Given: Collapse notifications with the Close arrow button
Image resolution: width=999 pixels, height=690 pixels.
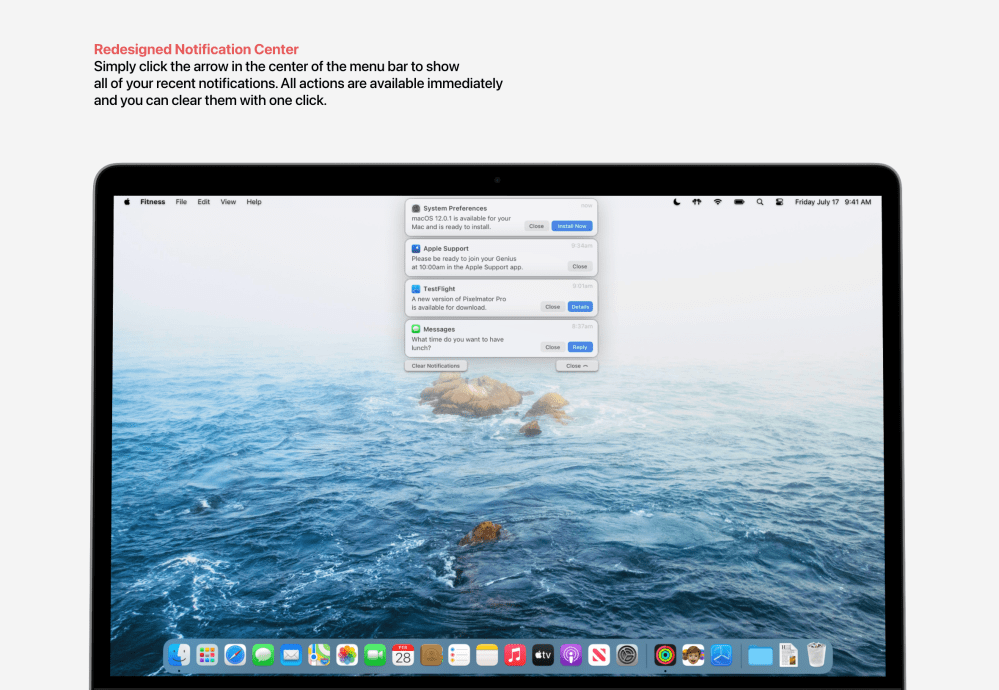Looking at the screenshot, I should click(x=577, y=366).
